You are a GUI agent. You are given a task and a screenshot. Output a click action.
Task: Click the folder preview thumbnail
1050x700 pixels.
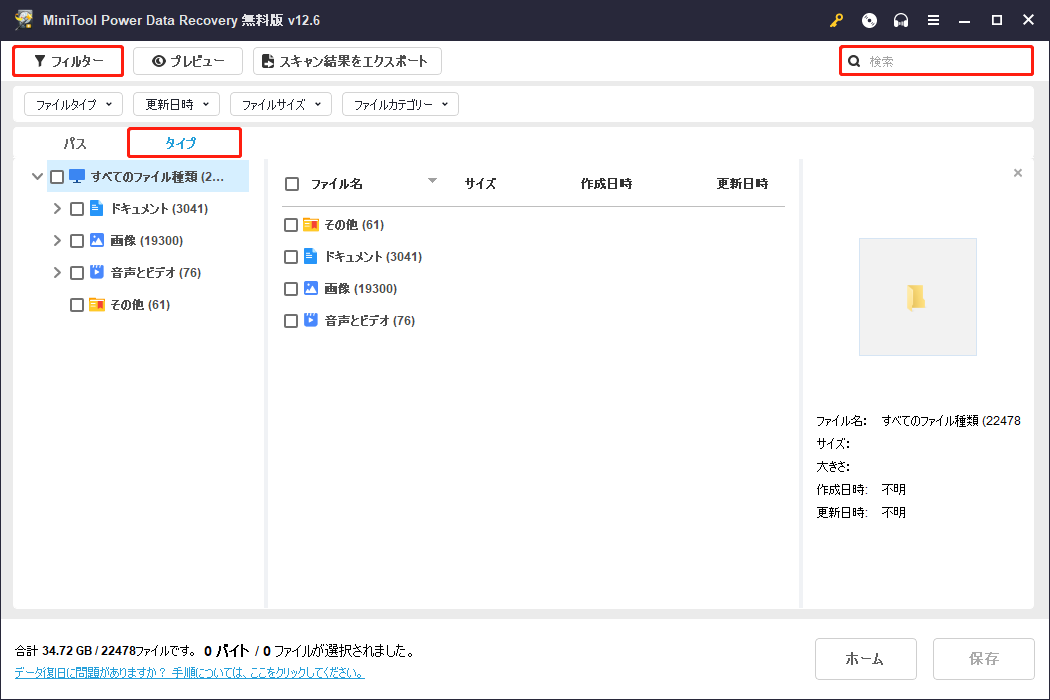[x=917, y=297]
